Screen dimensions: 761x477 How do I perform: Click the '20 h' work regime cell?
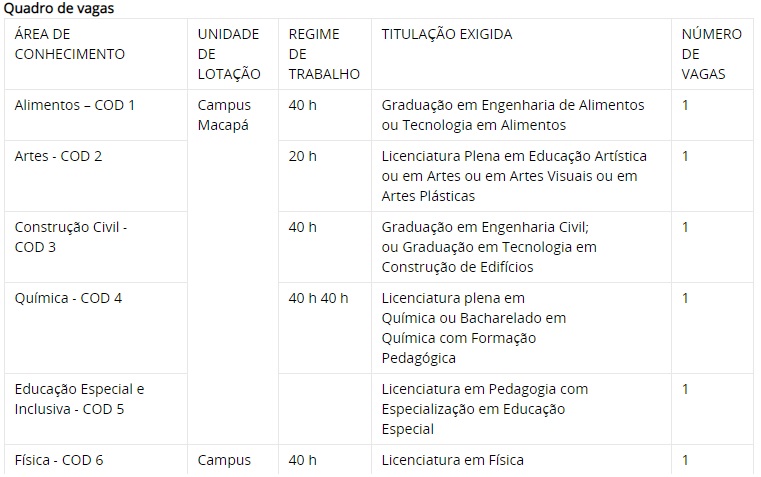[325, 176]
